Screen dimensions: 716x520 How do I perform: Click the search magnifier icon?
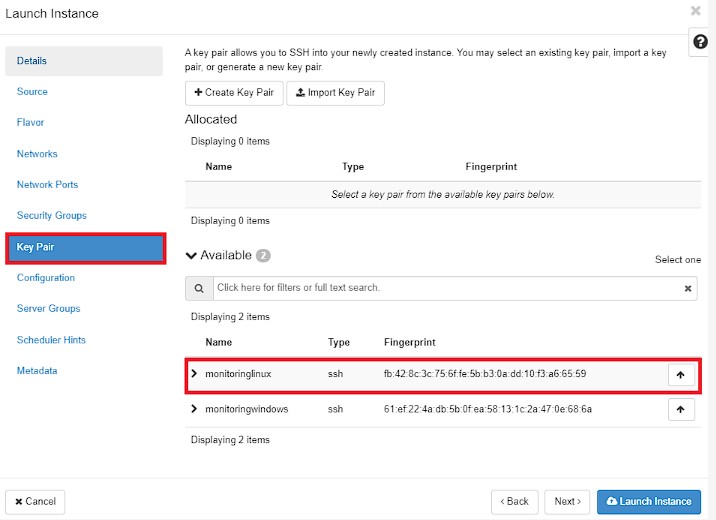coord(199,289)
